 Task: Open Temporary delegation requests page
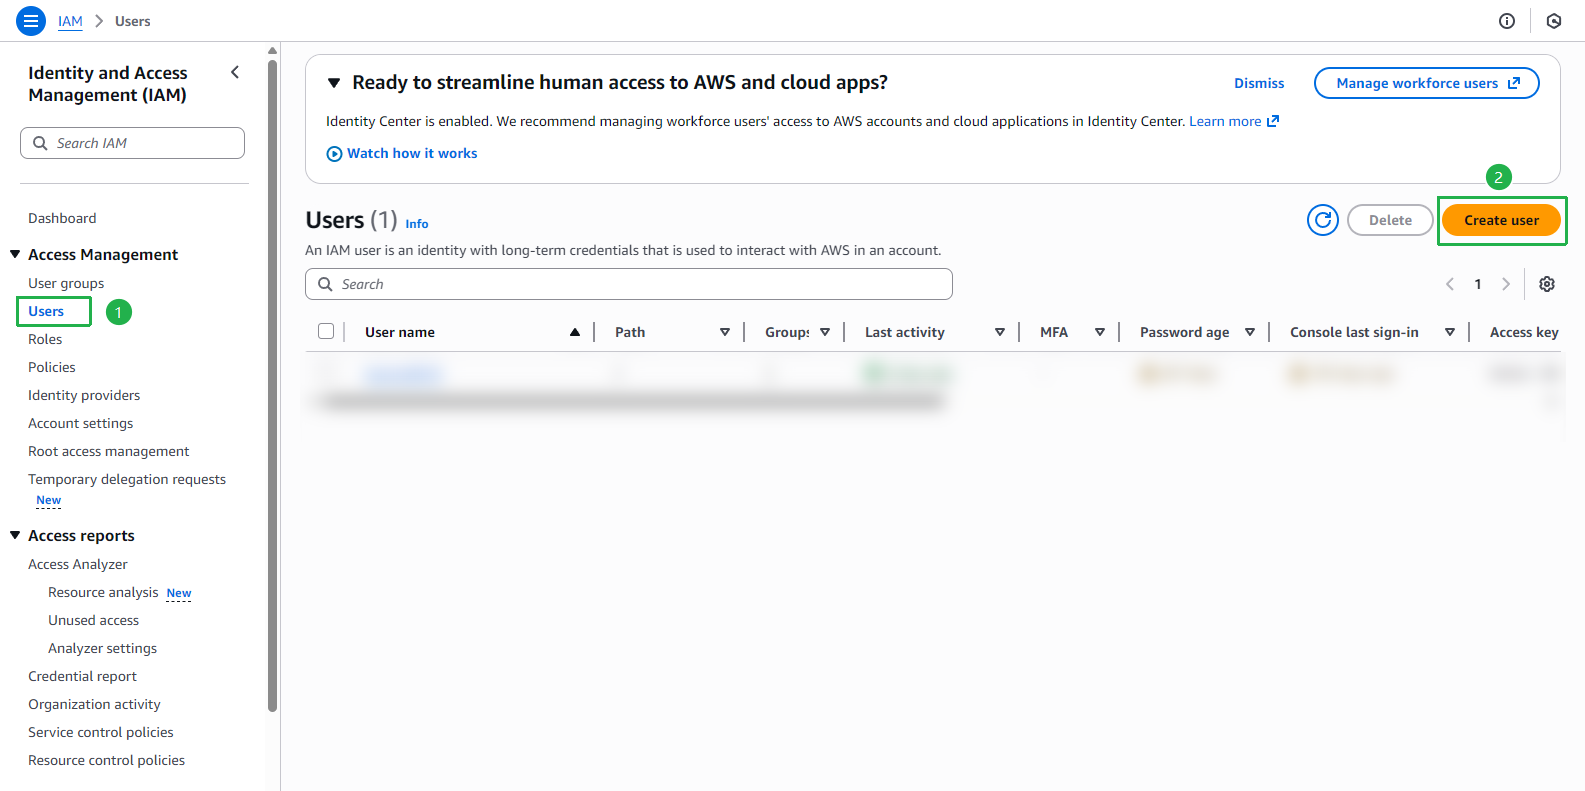click(x=127, y=479)
